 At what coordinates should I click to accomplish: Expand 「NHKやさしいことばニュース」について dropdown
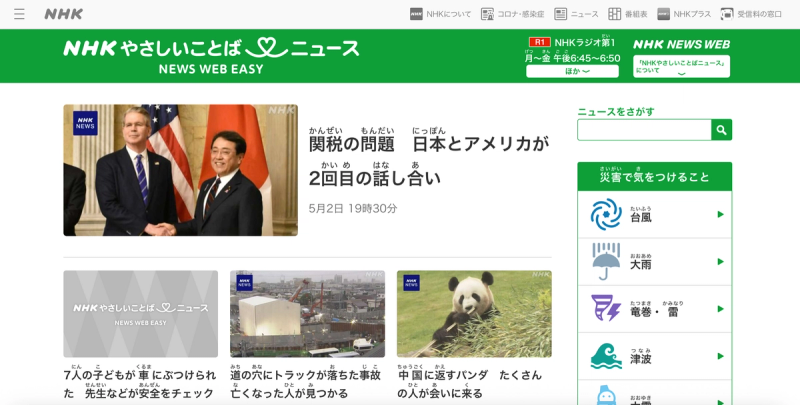tap(682, 67)
